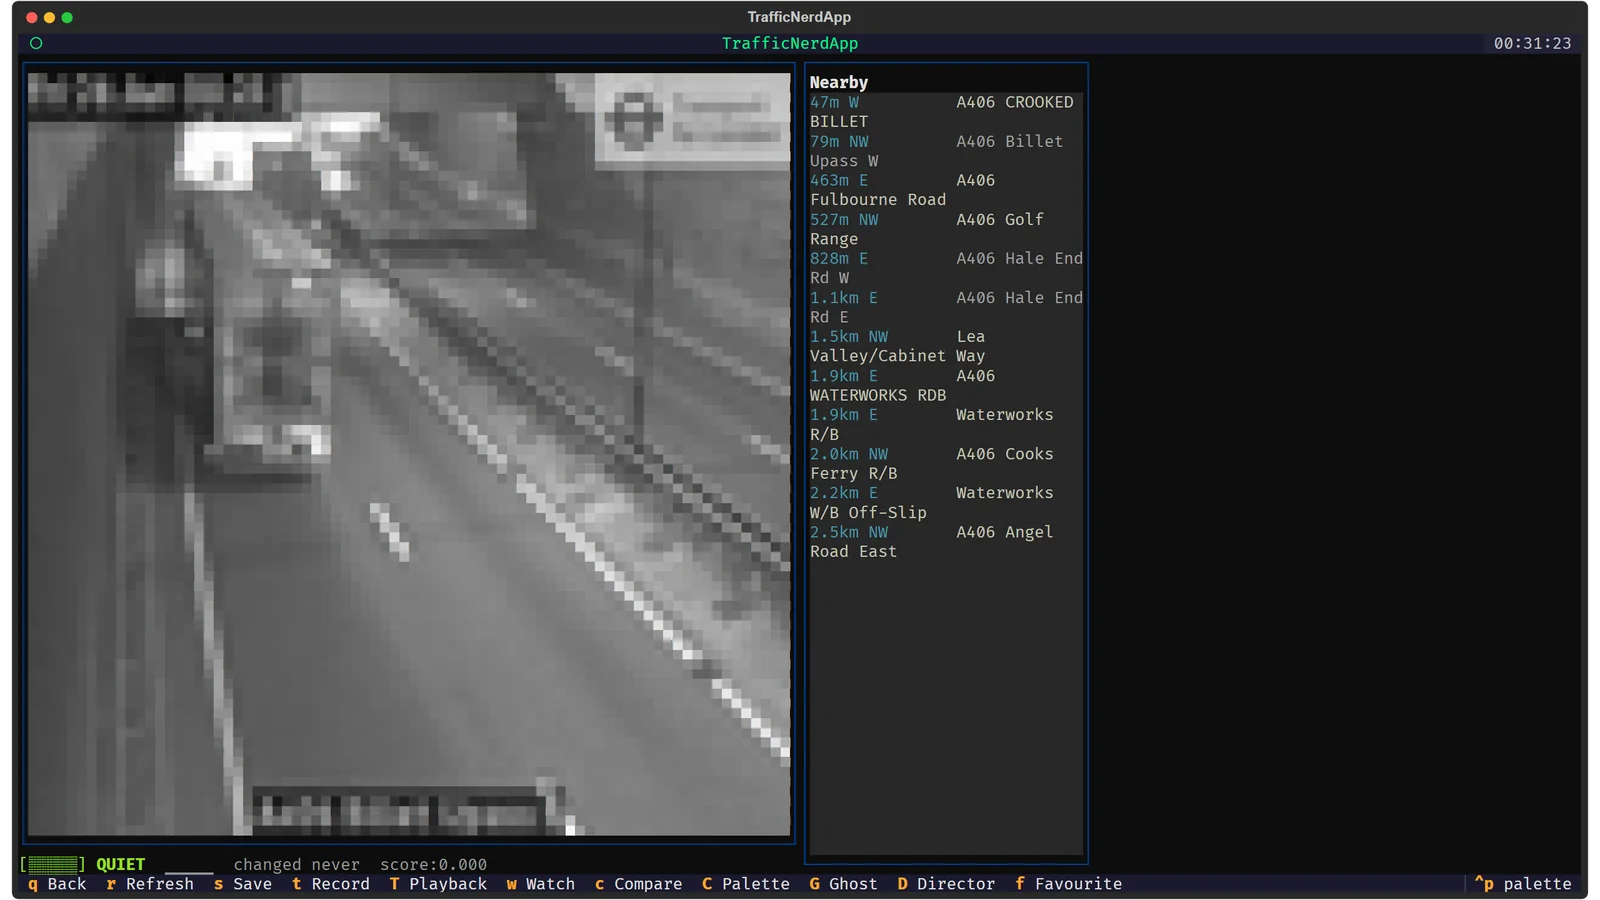Select nearby camera A406 Cooks Ferry R/B

pos(946,463)
